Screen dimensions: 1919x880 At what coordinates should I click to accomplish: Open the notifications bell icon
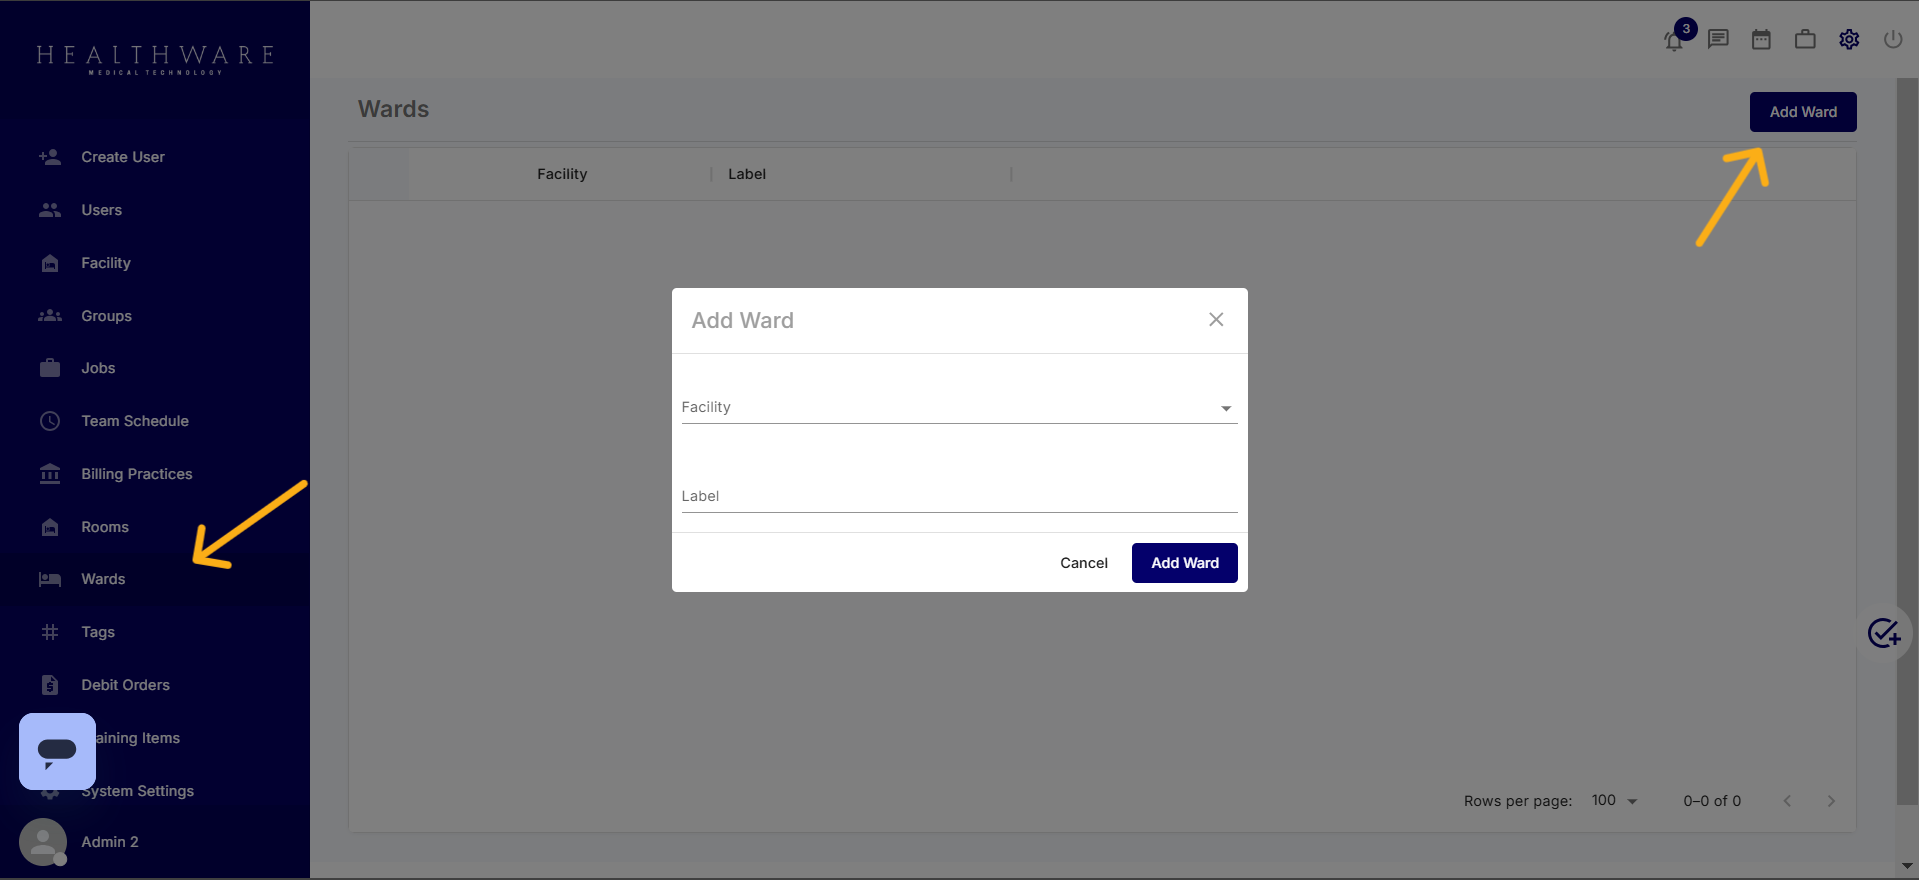[1674, 40]
